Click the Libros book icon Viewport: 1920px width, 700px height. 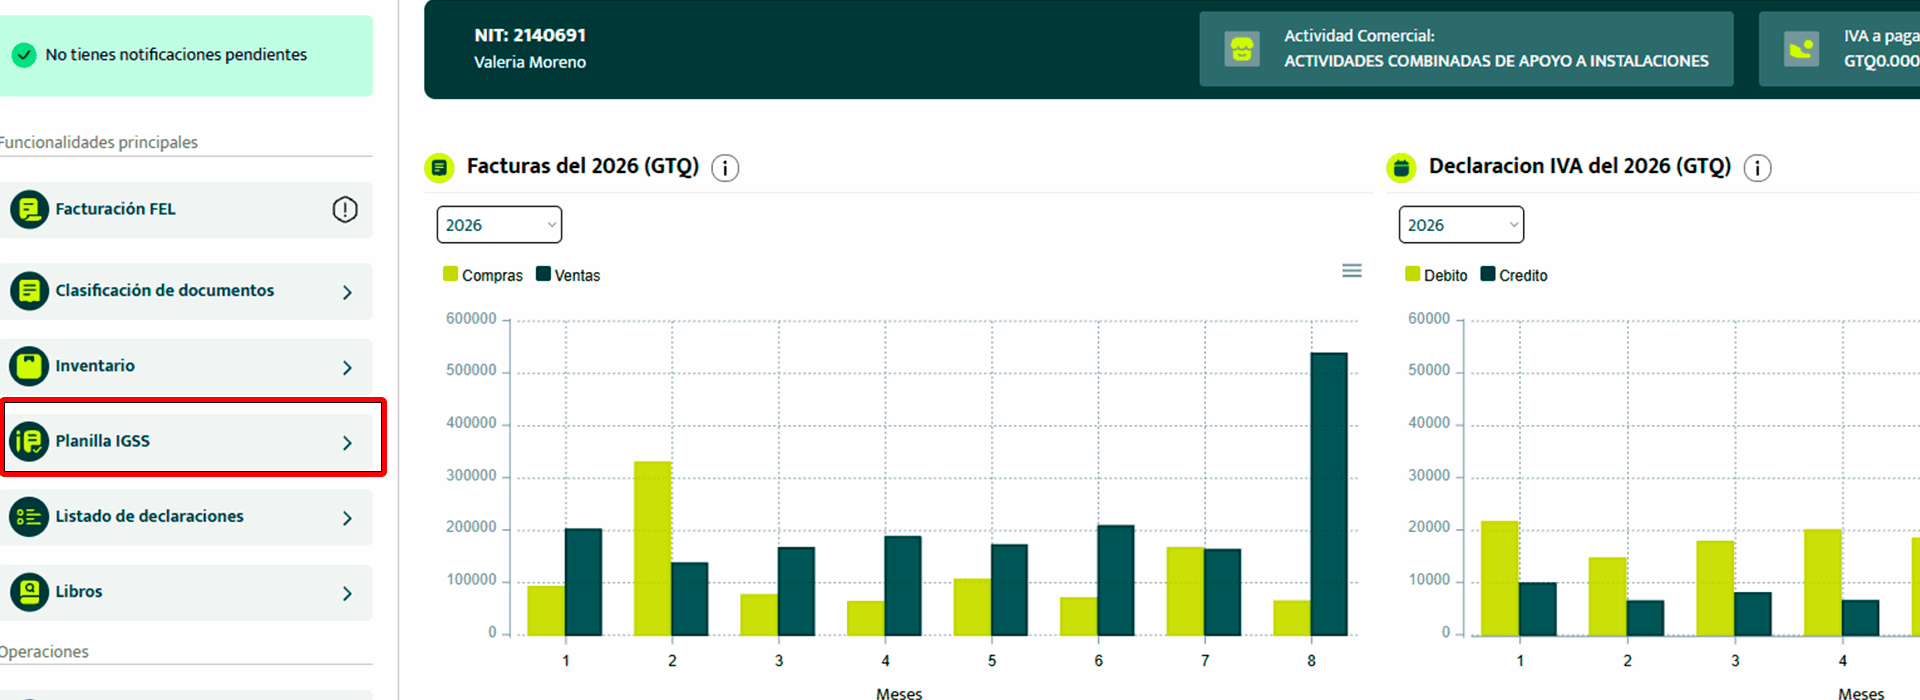pyautogui.click(x=29, y=592)
